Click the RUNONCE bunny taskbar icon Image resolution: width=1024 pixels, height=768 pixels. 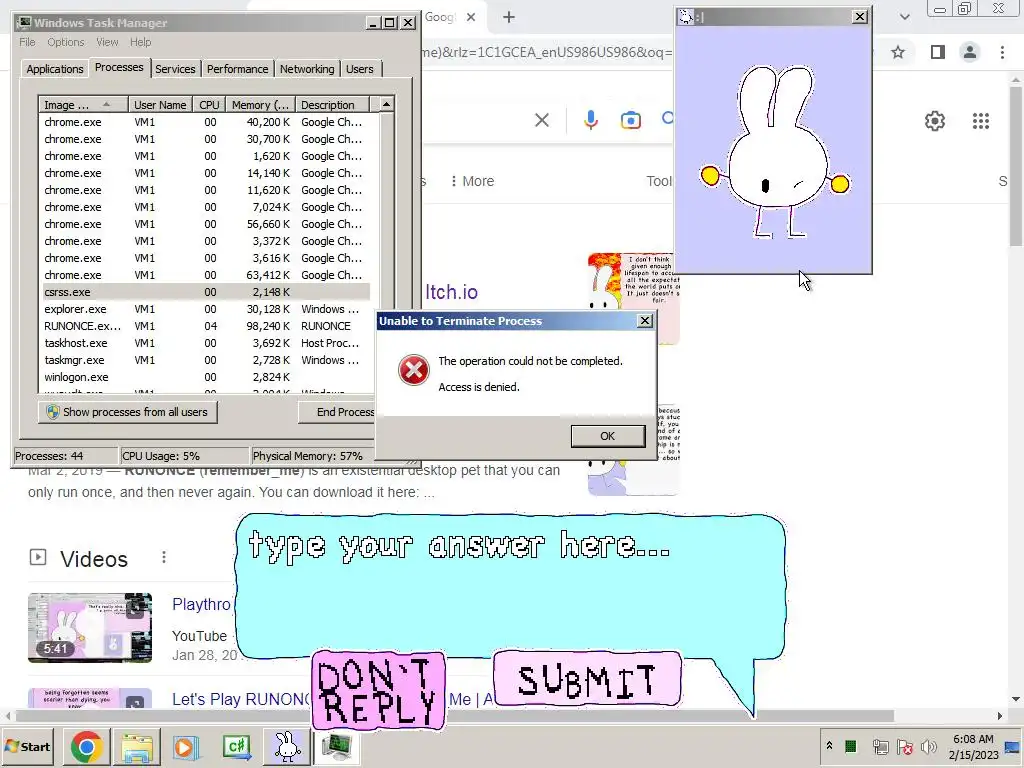coord(287,746)
